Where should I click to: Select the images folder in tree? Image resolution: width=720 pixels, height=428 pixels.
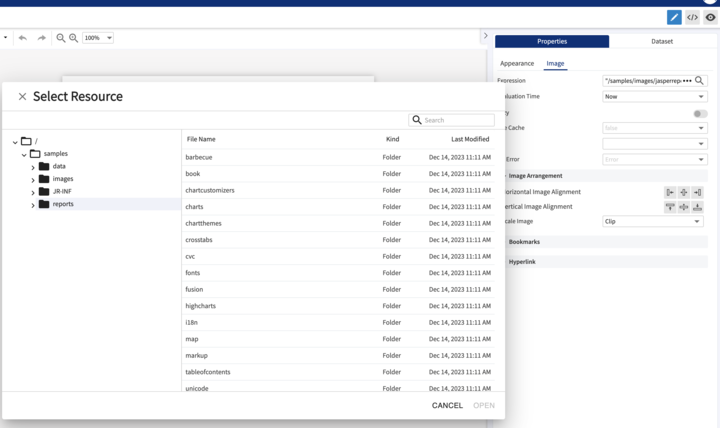point(63,179)
